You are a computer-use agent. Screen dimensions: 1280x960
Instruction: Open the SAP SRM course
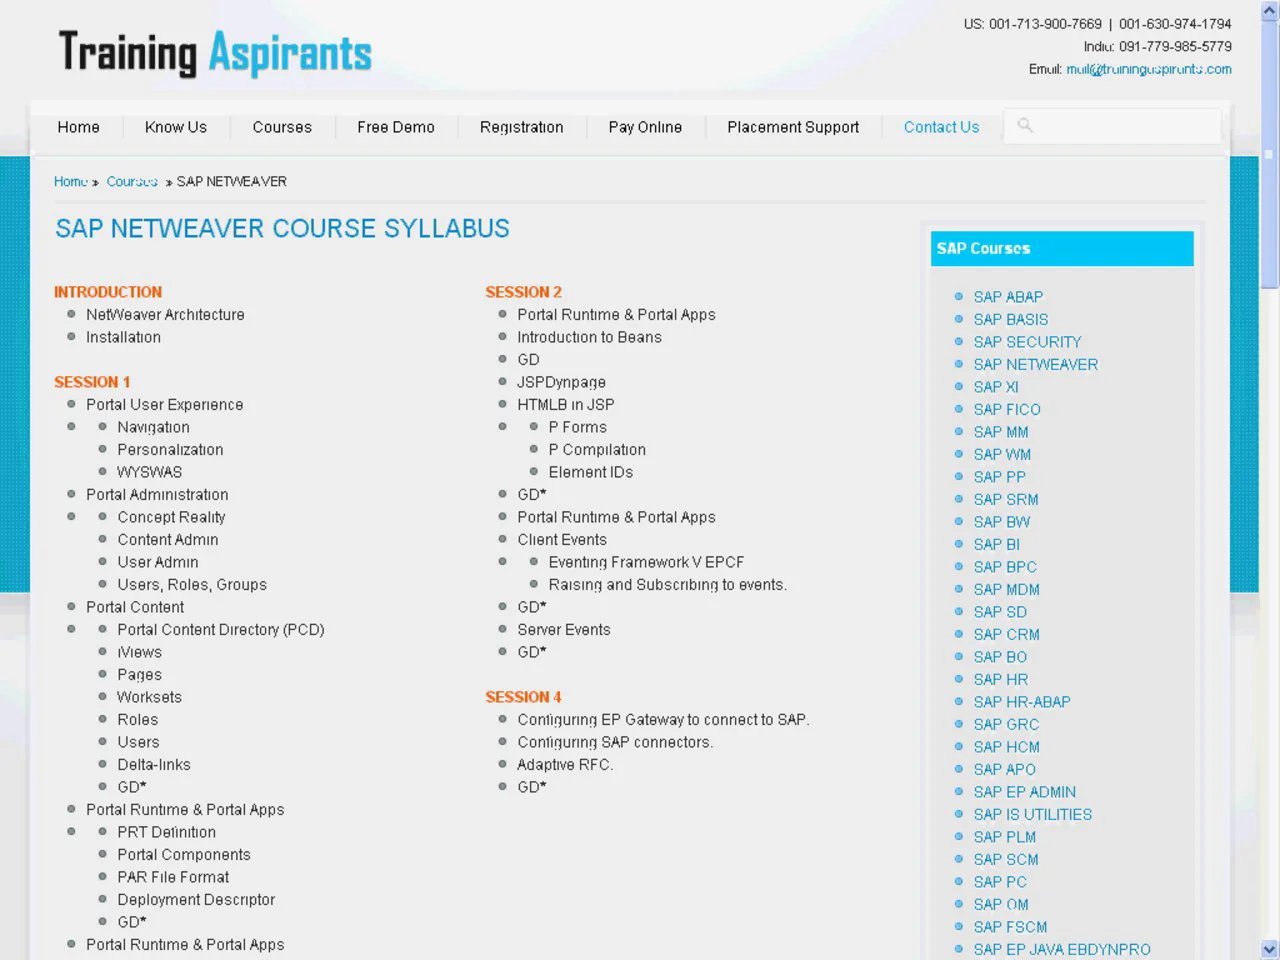[1006, 499]
